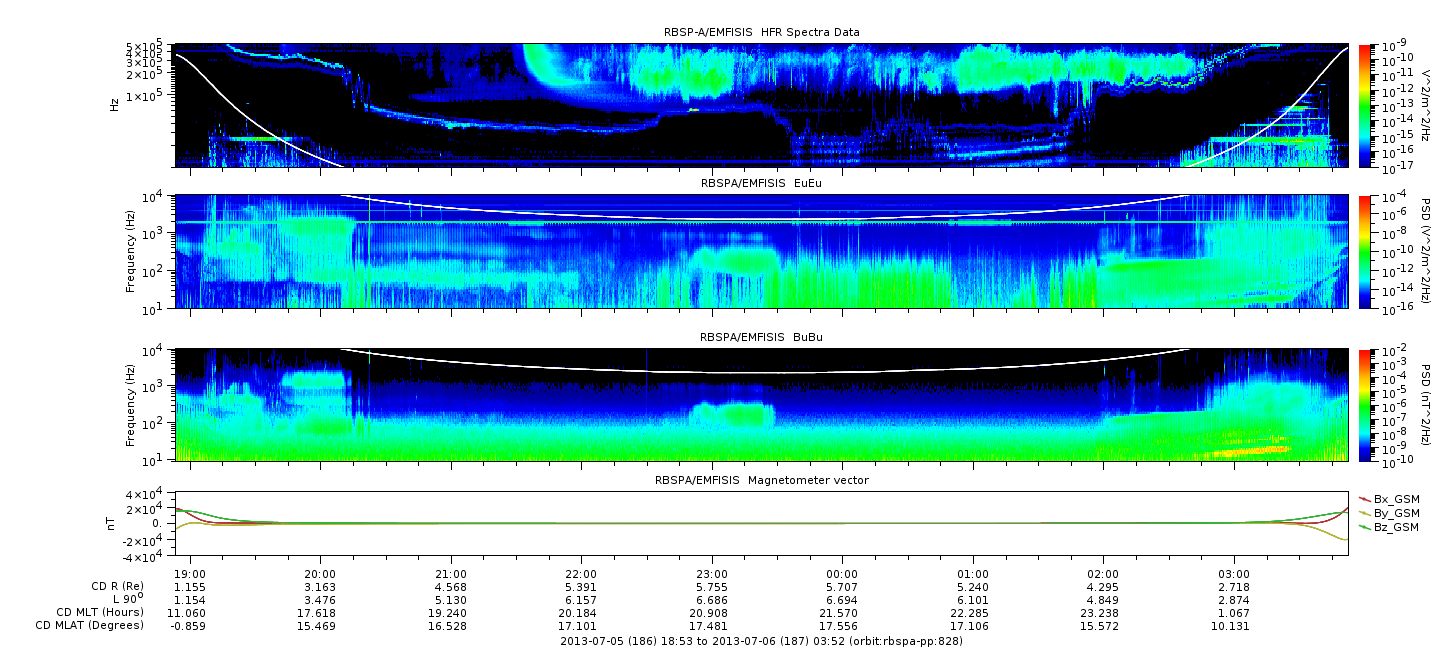Viewport: 1447px width, 658px height.
Task: Click the CD R (Re) row label
Action: [115, 586]
